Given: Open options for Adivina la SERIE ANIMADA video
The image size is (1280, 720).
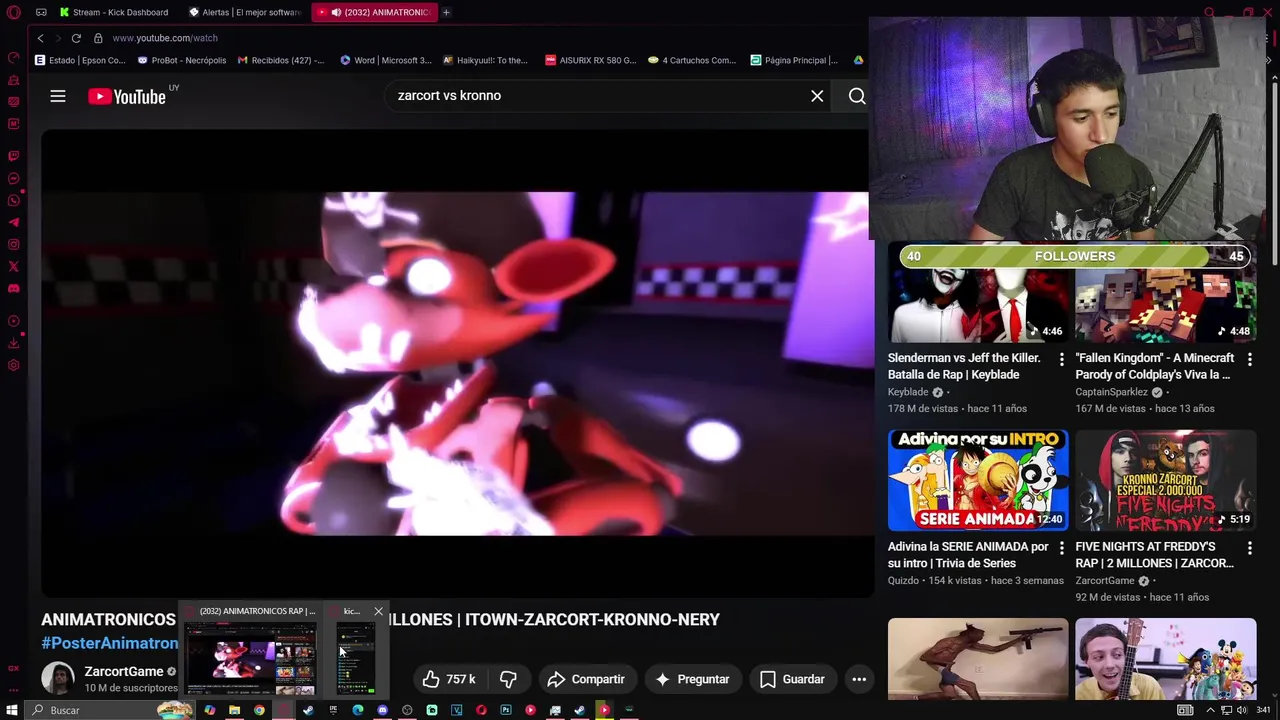Looking at the screenshot, I should (1062, 548).
